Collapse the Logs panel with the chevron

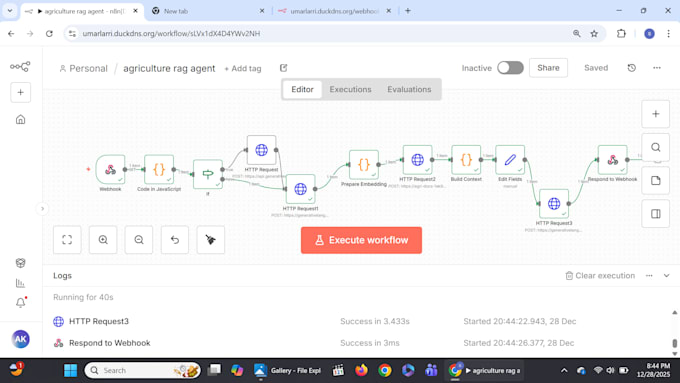click(x=667, y=275)
